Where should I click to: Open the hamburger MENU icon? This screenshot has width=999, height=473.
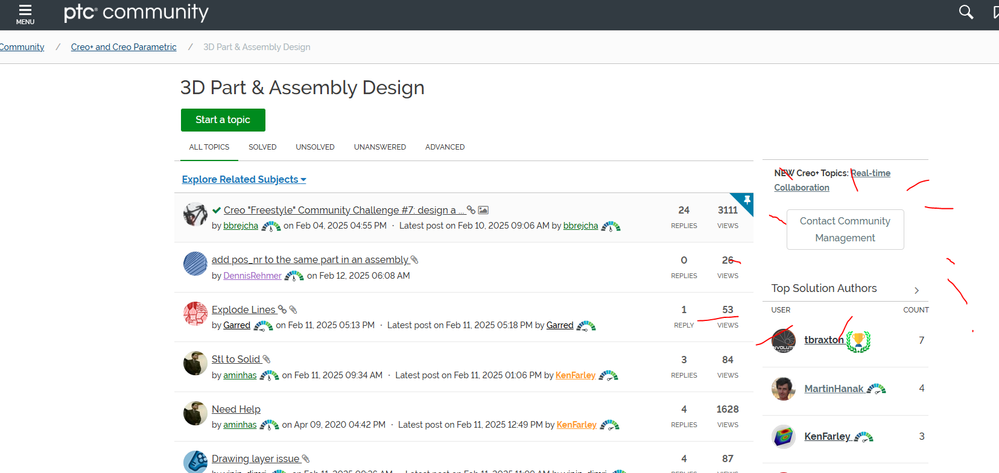click(25, 13)
